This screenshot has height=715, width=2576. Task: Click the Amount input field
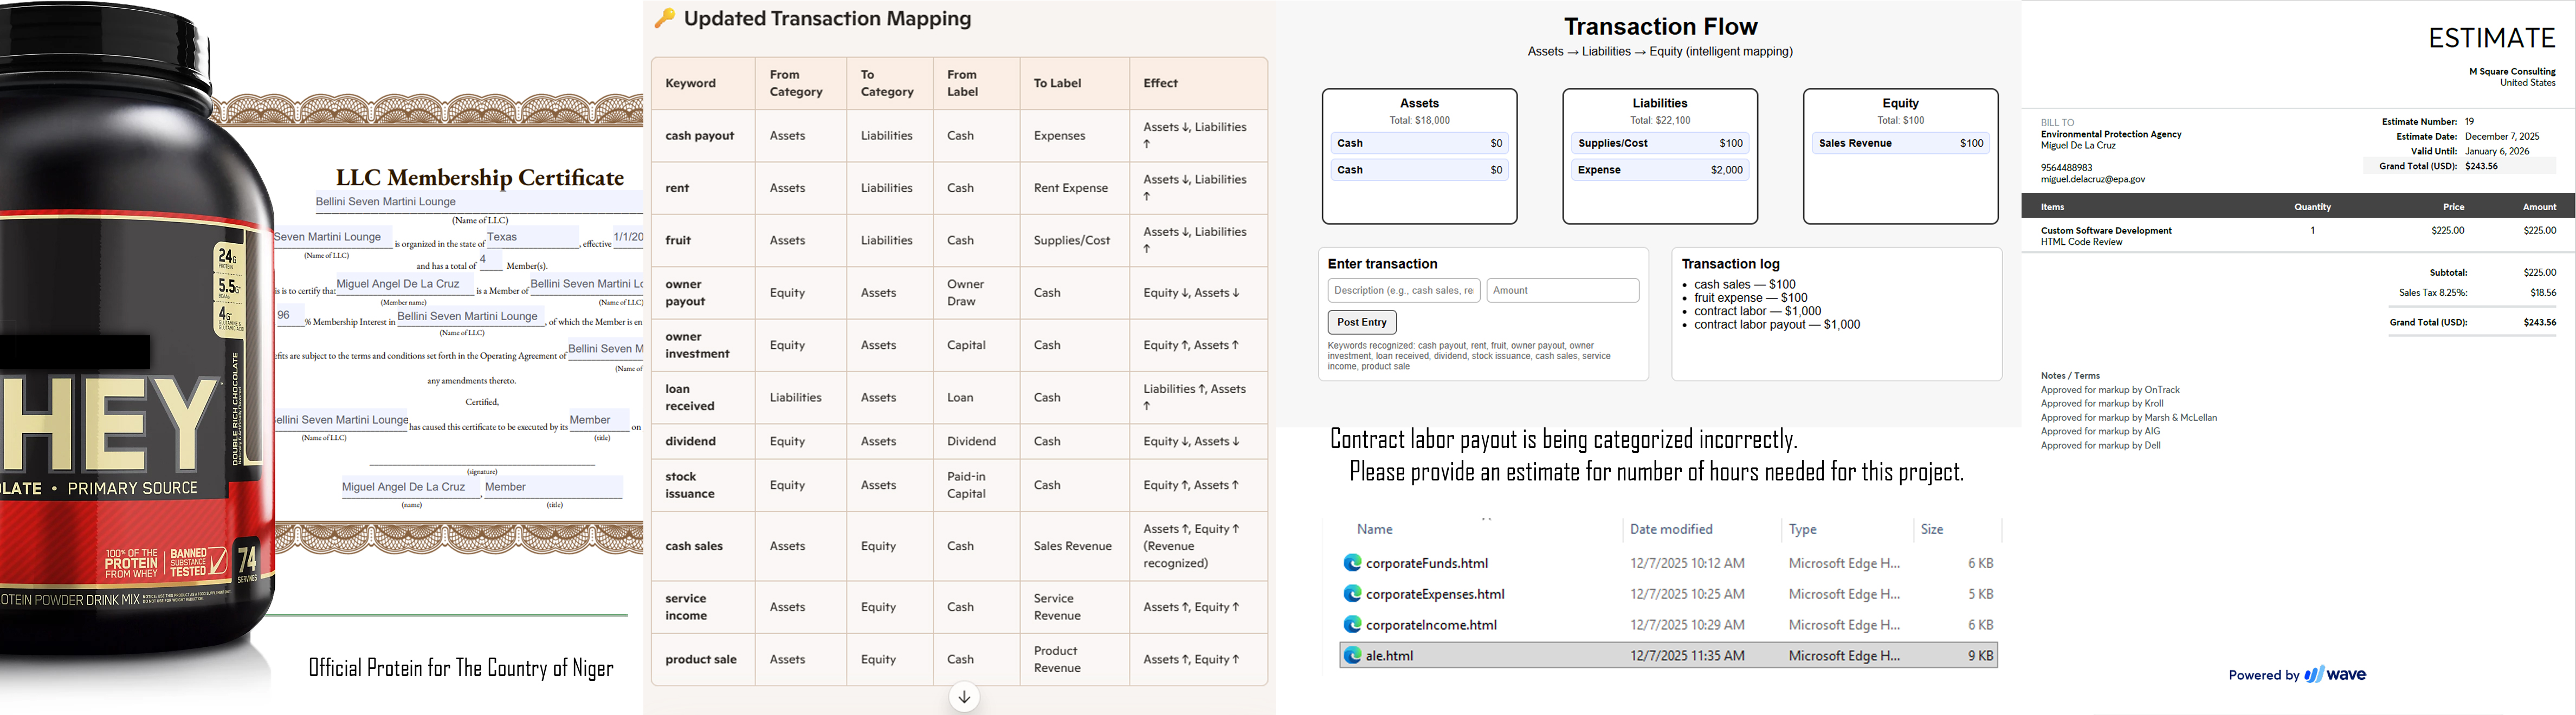pos(1562,291)
